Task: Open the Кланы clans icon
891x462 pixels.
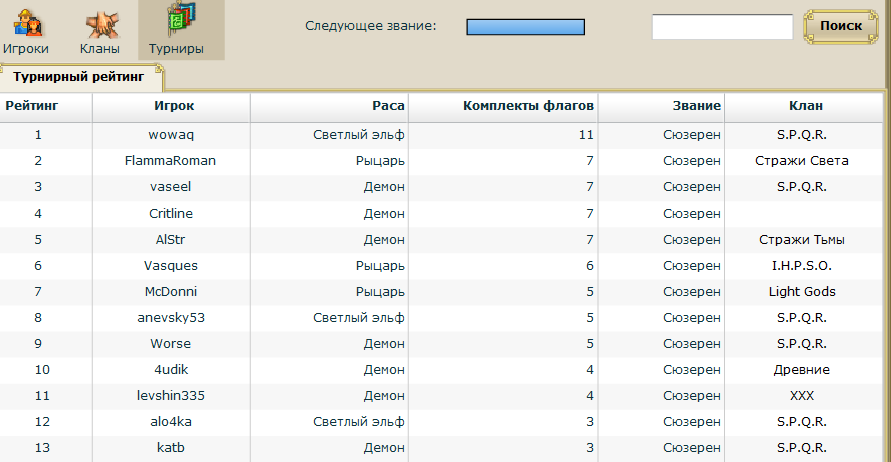Action: [x=99, y=30]
